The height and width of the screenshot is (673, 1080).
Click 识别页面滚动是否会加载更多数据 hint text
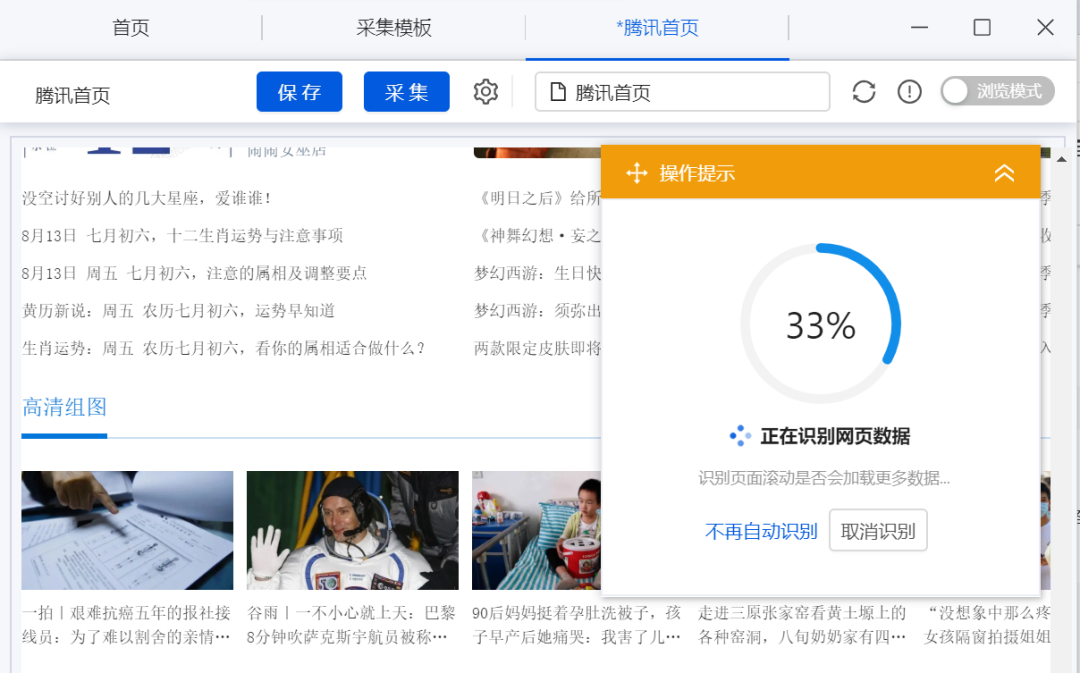pyautogui.click(x=824, y=478)
